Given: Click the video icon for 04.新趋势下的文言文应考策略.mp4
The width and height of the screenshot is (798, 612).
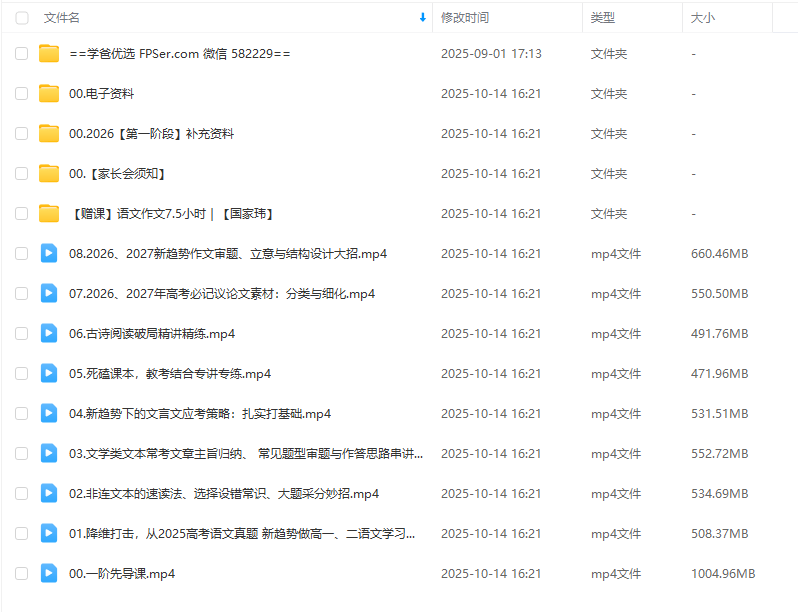Looking at the screenshot, I should [49, 414].
